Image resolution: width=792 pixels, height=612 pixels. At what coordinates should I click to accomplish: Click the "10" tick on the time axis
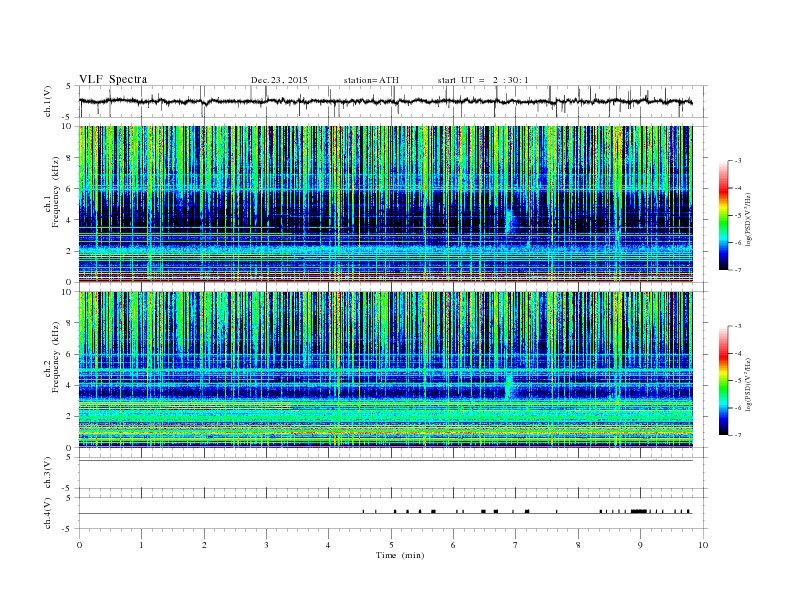pos(703,545)
